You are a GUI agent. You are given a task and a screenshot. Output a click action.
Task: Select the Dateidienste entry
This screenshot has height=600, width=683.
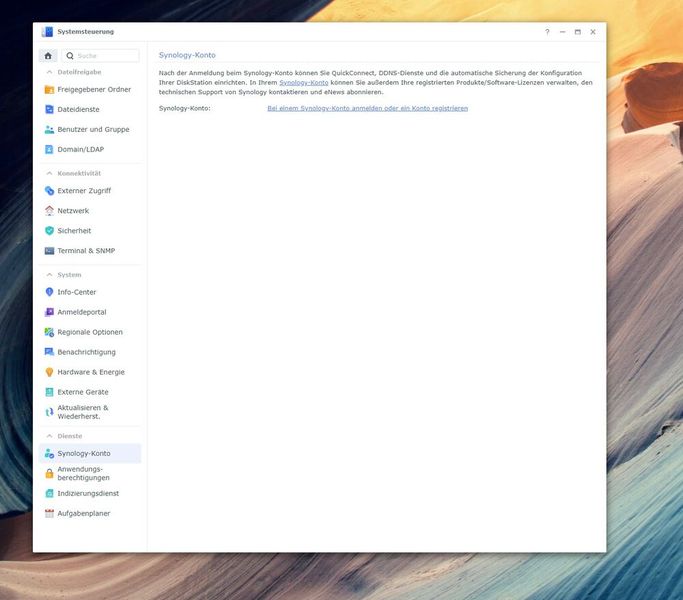[x=90, y=109]
